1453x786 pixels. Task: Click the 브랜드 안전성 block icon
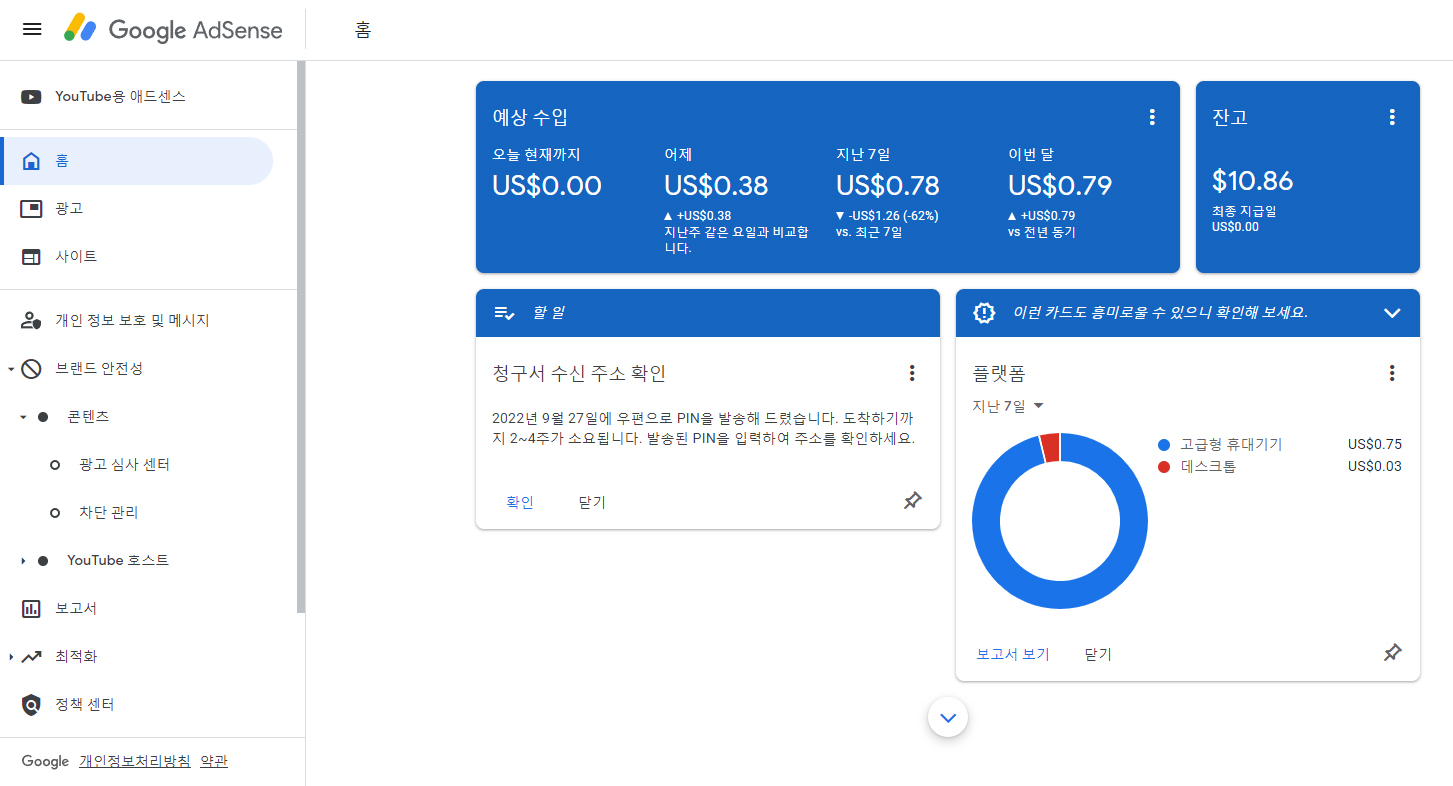pyautogui.click(x=31, y=369)
